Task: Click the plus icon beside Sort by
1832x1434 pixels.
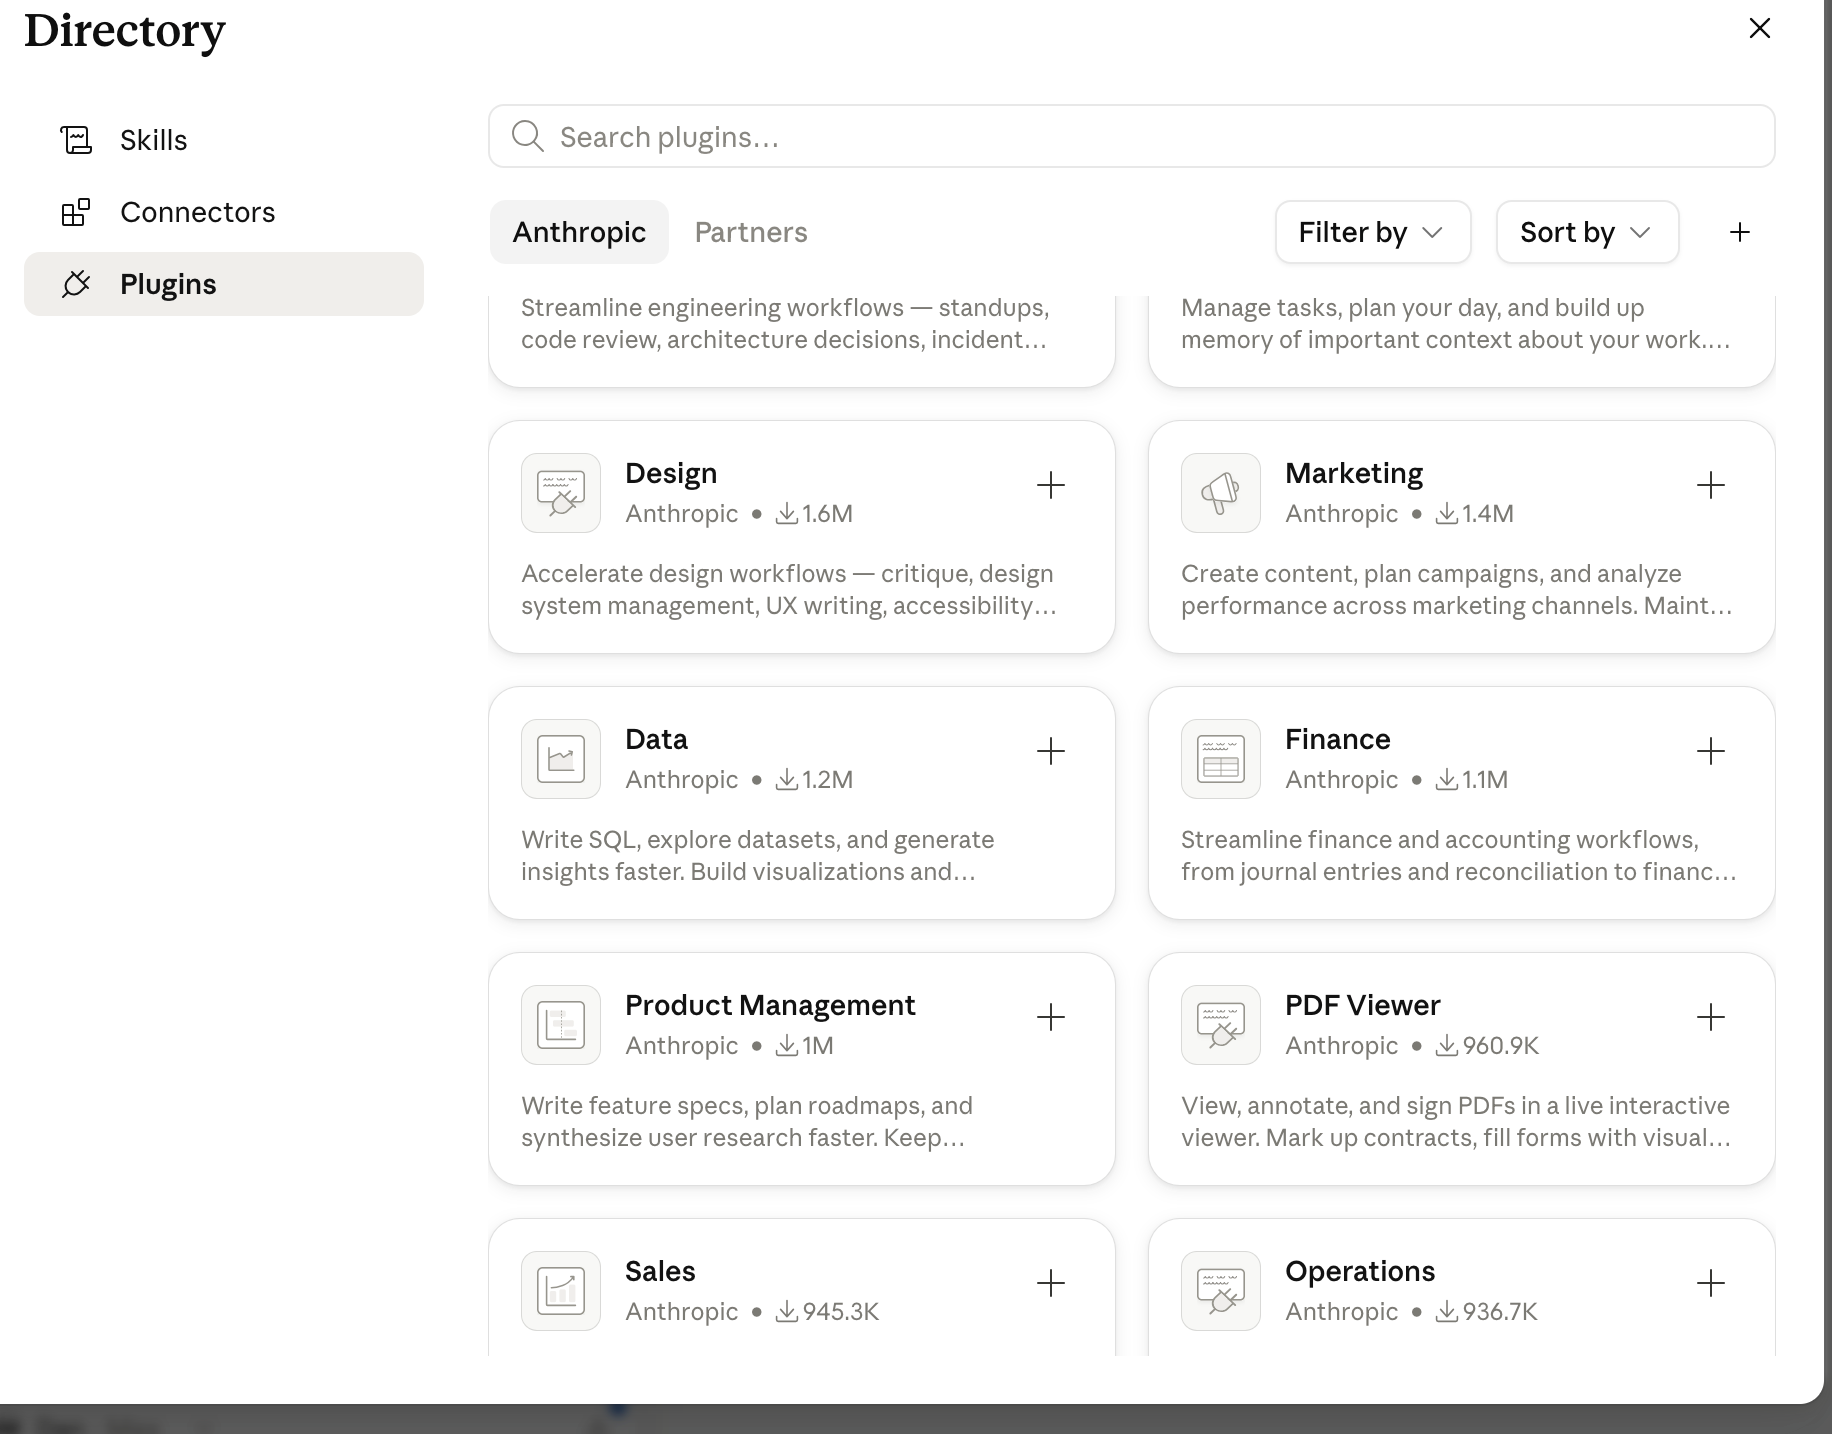Action: coord(1740,232)
